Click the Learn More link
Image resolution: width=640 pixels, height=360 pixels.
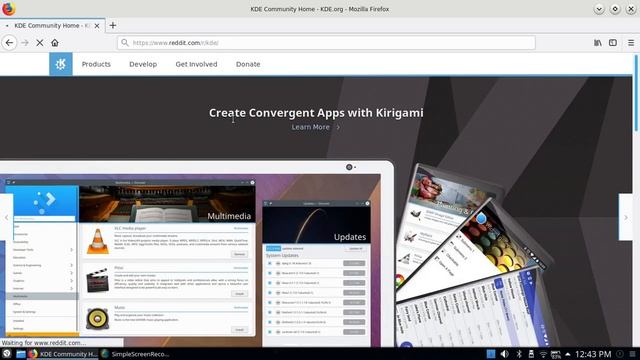(x=316, y=127)
